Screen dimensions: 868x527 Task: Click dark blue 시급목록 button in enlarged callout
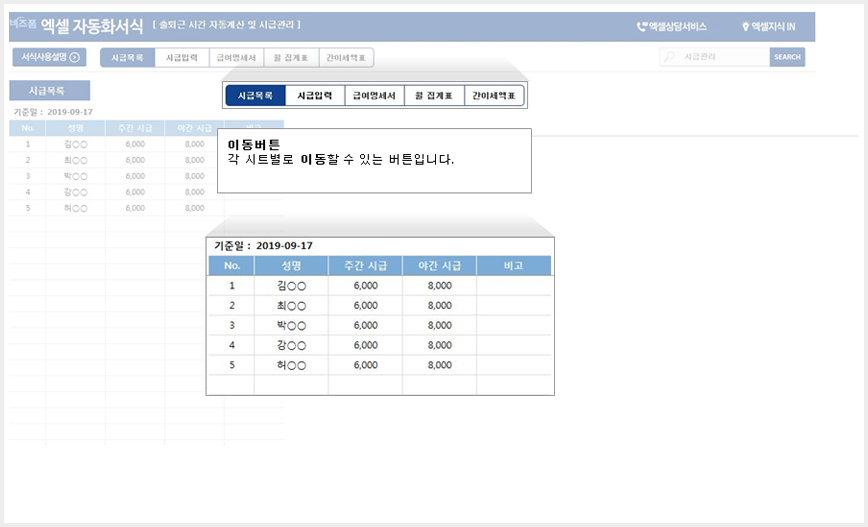click(x=255, y=95)
